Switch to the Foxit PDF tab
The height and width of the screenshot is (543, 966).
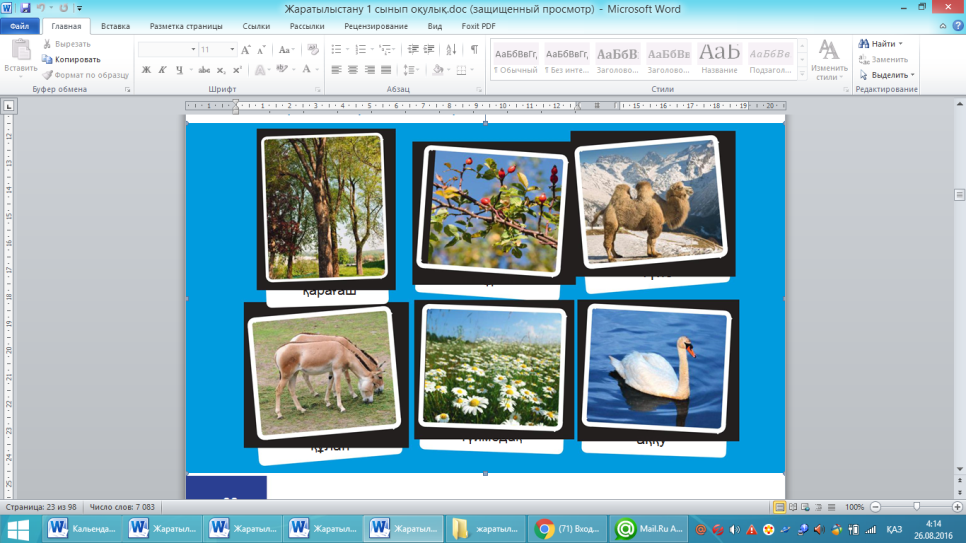pyautogui.click(x=479, y=27)
